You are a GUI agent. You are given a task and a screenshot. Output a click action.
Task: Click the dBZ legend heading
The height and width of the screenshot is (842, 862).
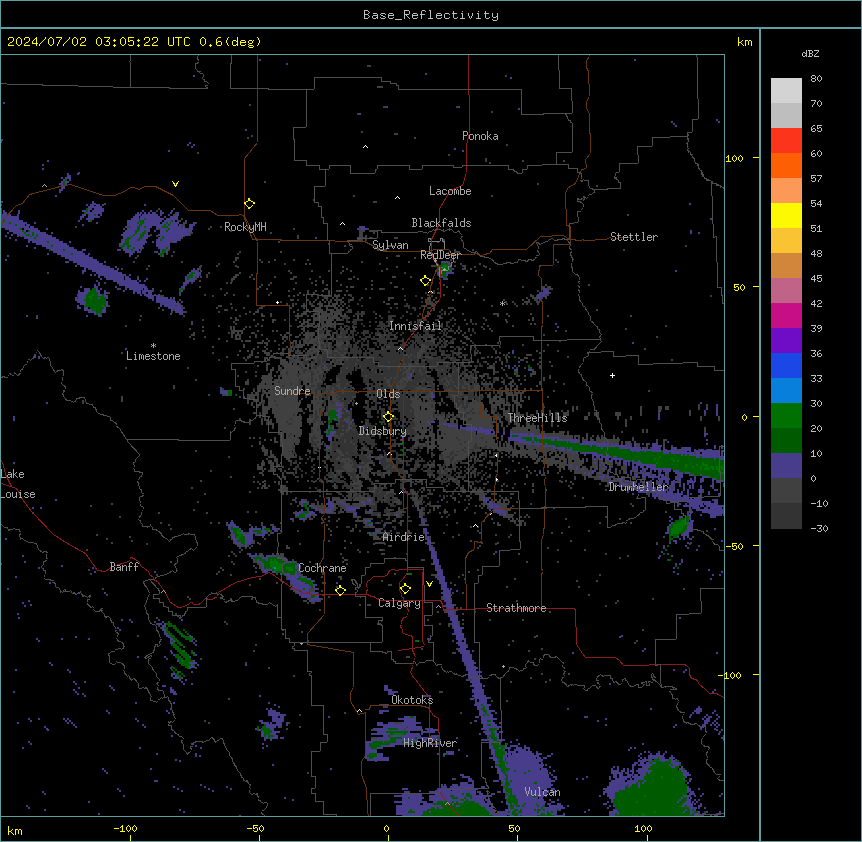tap(810, 54)
